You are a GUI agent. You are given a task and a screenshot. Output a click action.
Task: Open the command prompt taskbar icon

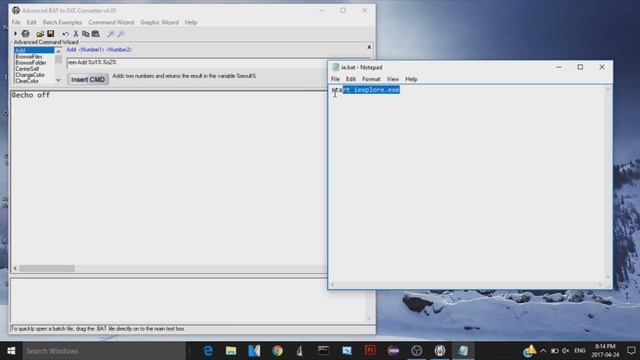pyautogui.click(x=323, y=351)
